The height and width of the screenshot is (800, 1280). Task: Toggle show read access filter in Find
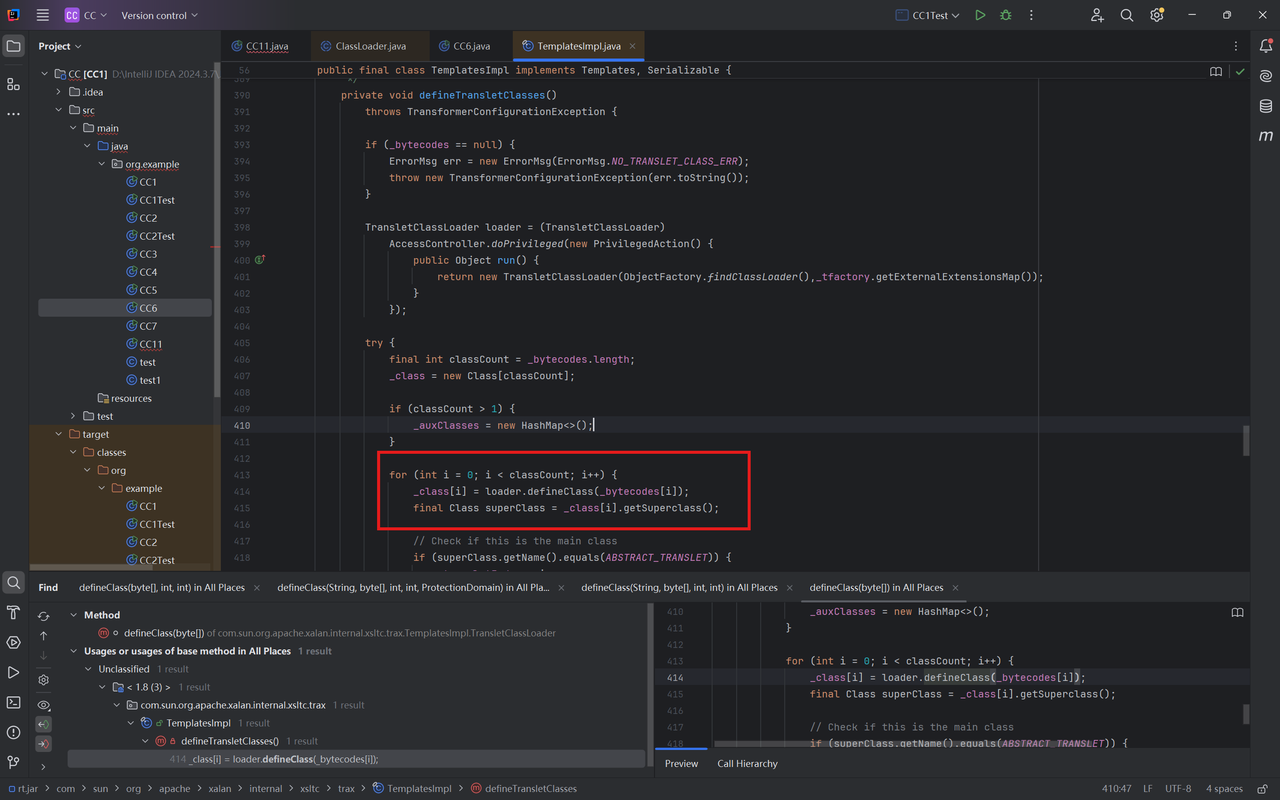43,724
